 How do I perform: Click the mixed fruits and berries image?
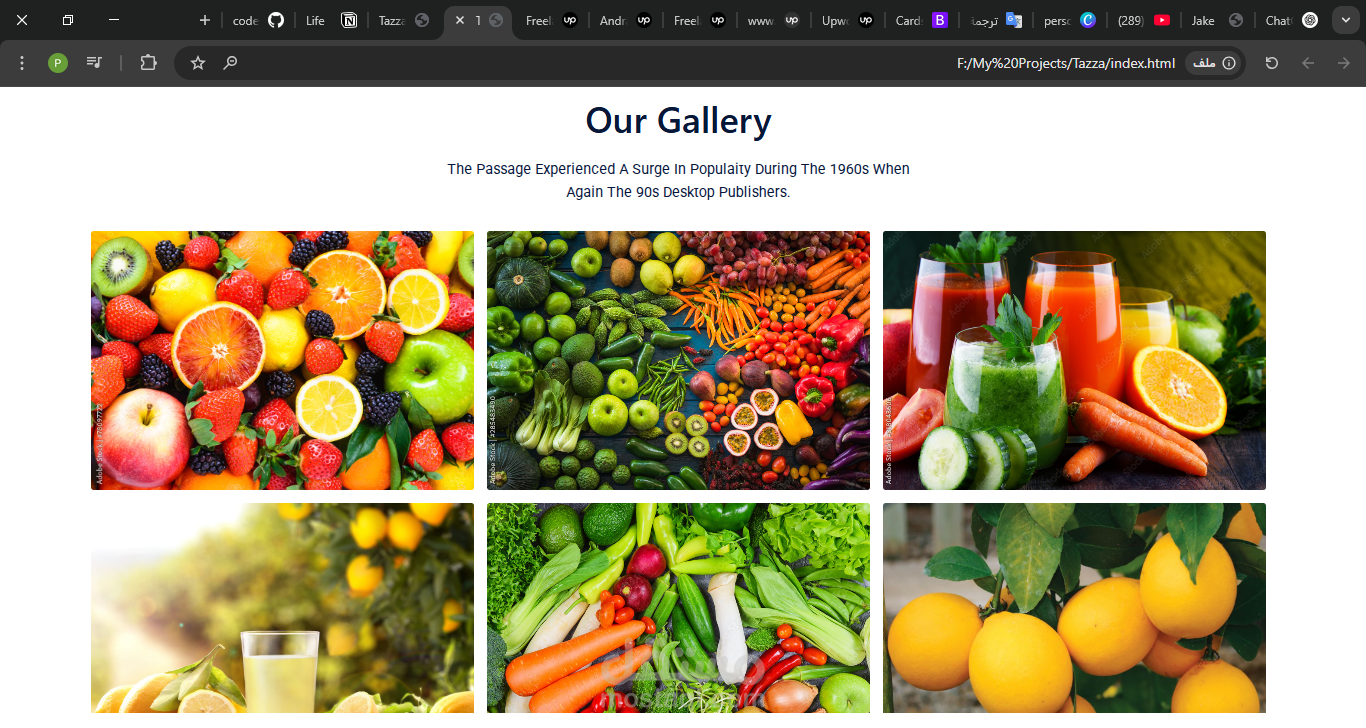[282, 360]
